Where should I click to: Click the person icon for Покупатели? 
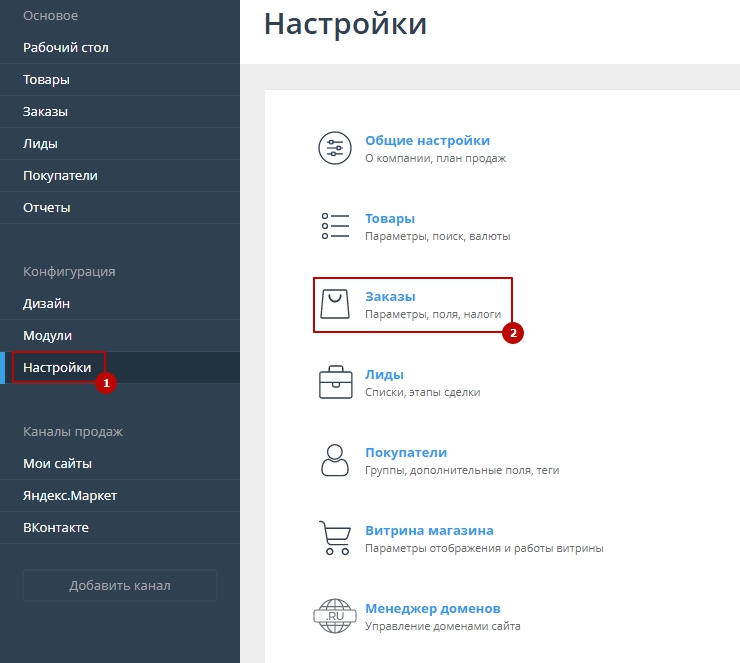coord(335,460)
